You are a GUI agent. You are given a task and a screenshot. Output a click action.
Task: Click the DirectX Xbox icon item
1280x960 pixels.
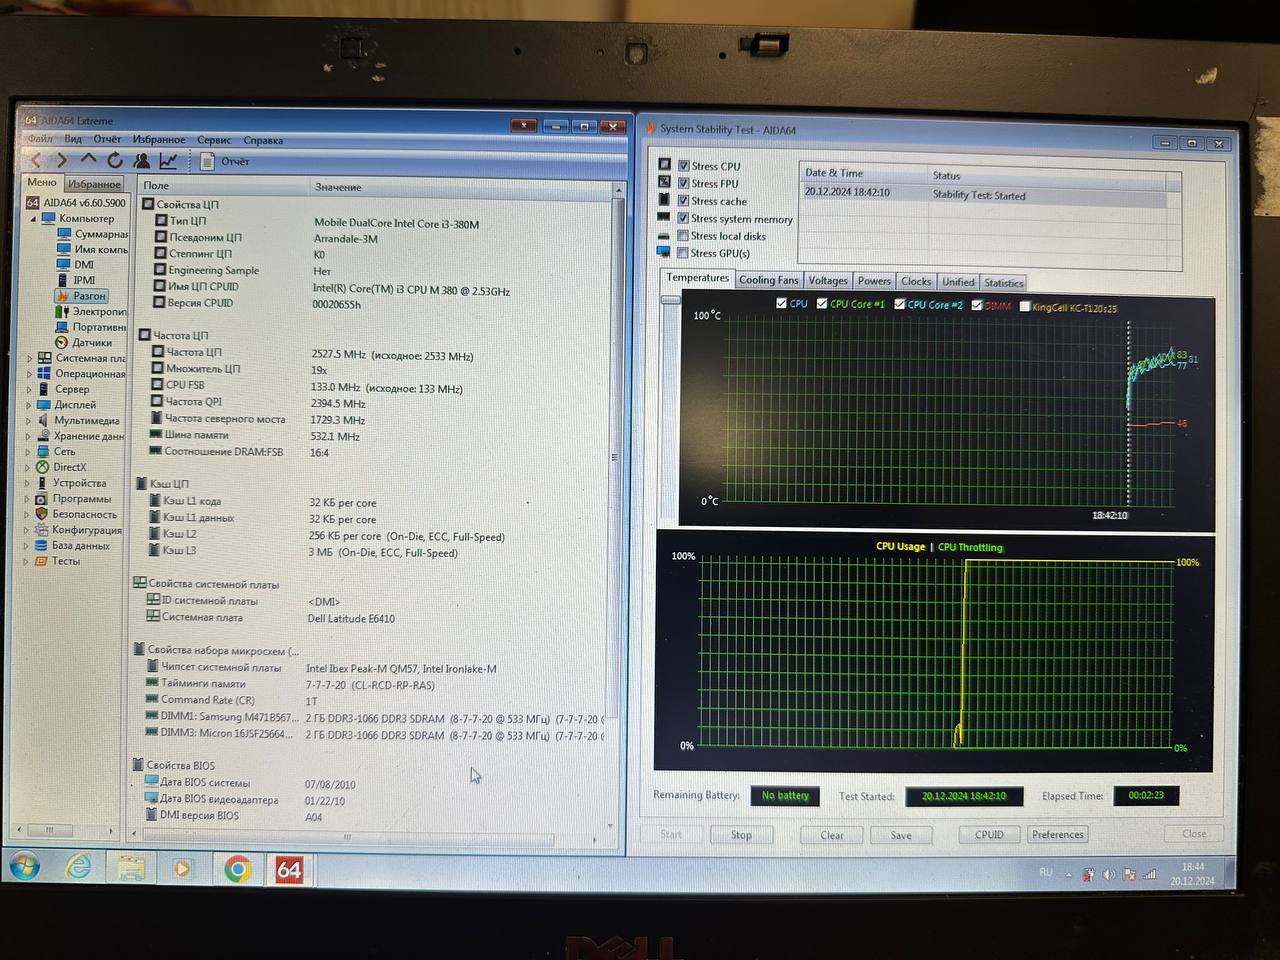click(x=42, y=467)
